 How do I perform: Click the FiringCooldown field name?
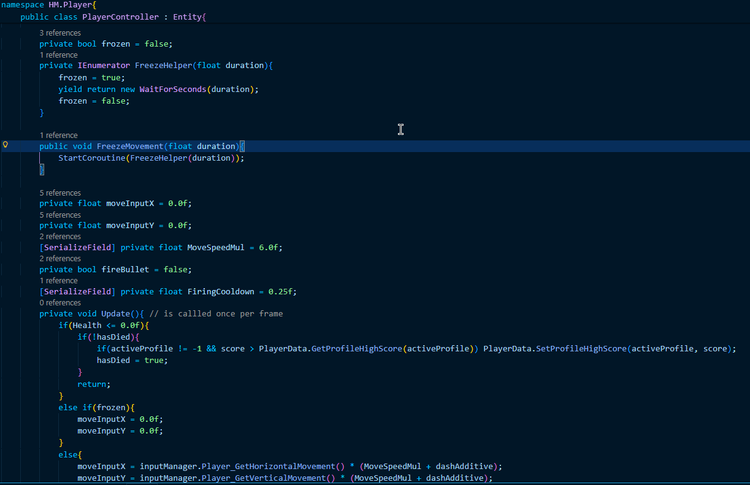(221, 292)
